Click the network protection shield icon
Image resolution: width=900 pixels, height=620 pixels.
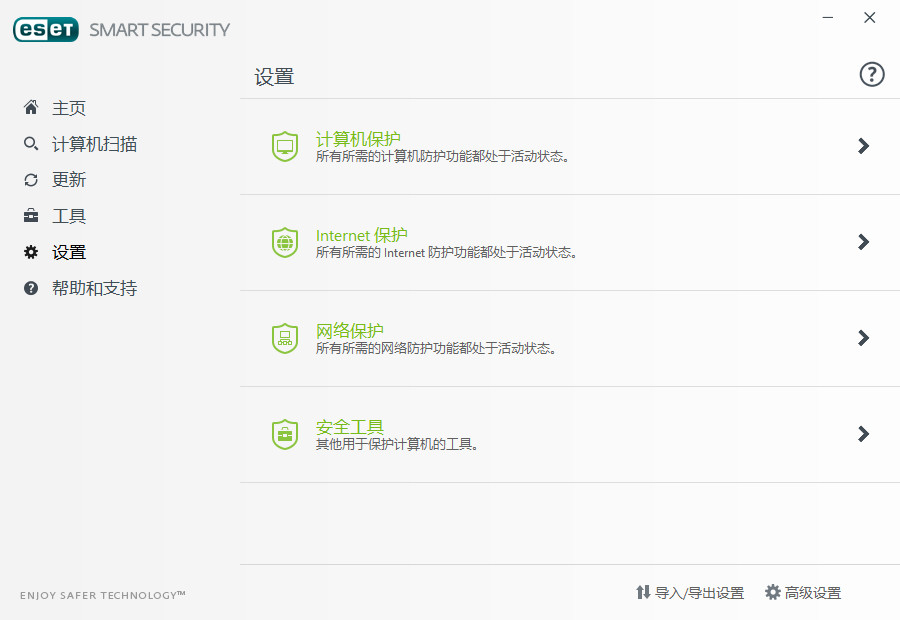(x=285, y=338)
